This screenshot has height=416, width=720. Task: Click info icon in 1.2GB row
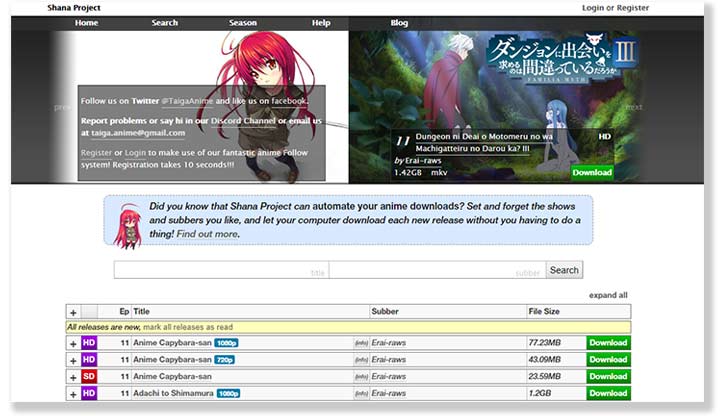[x=361, y=394]
